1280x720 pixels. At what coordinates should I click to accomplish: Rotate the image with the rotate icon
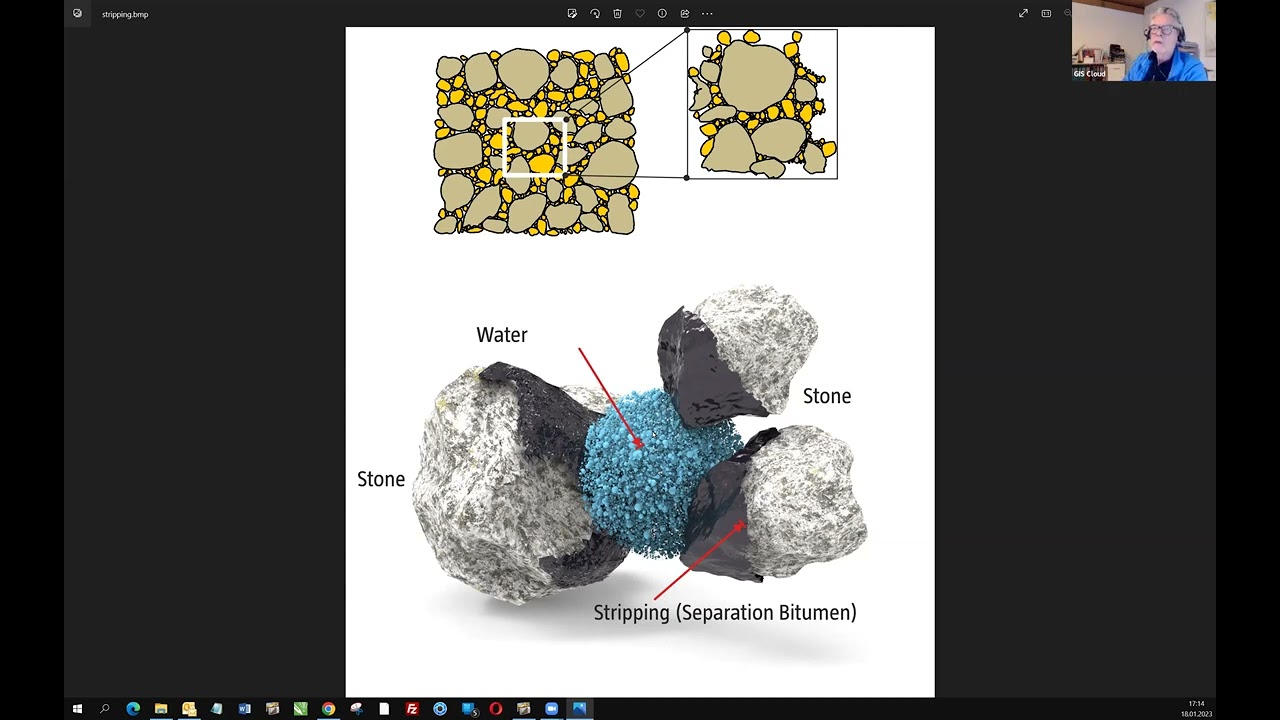click(x=595, y=13)
